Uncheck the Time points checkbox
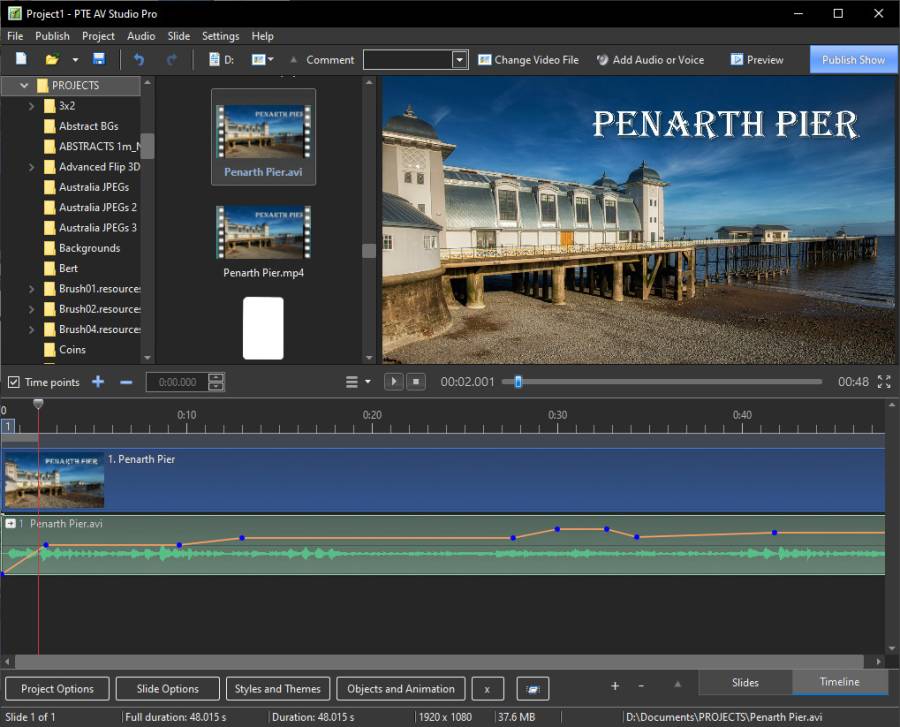Viewport: 900px width, 727px height. click(13, 382)
